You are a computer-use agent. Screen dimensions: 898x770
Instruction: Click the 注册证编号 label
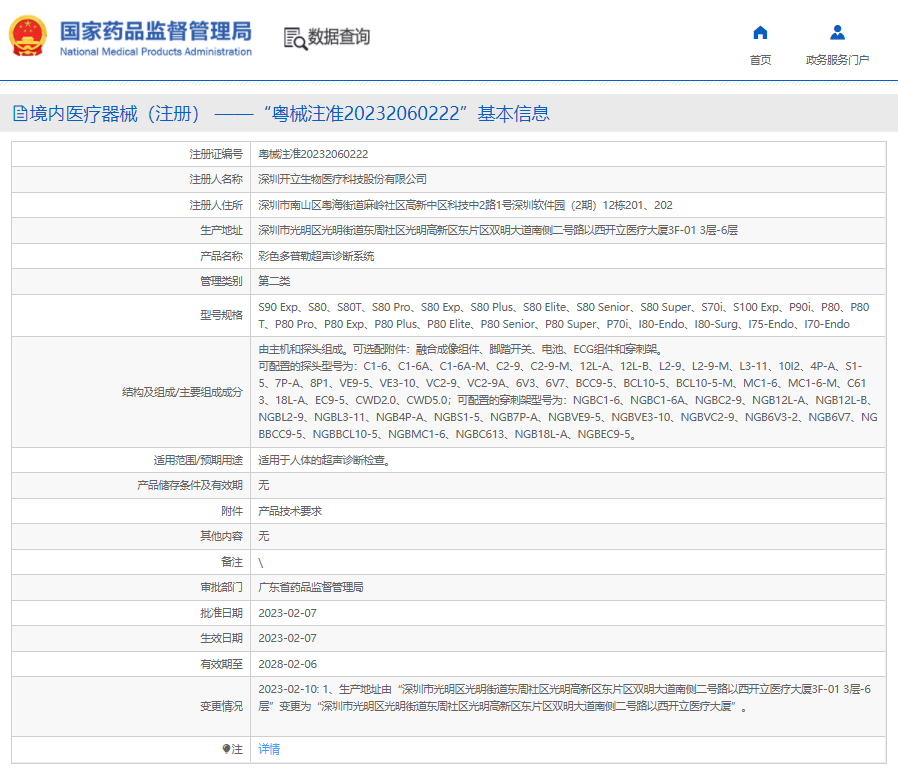point(216,154)
